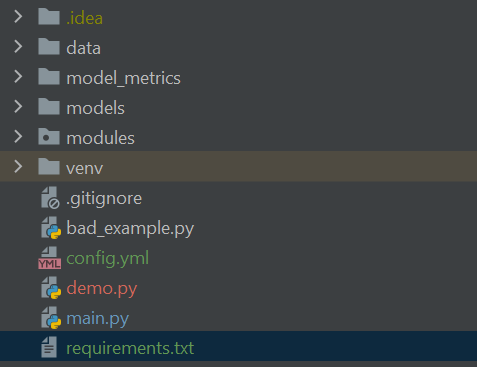Expand the models folder arrow
This screenshot has width=477, height=367.
(18, 107)
